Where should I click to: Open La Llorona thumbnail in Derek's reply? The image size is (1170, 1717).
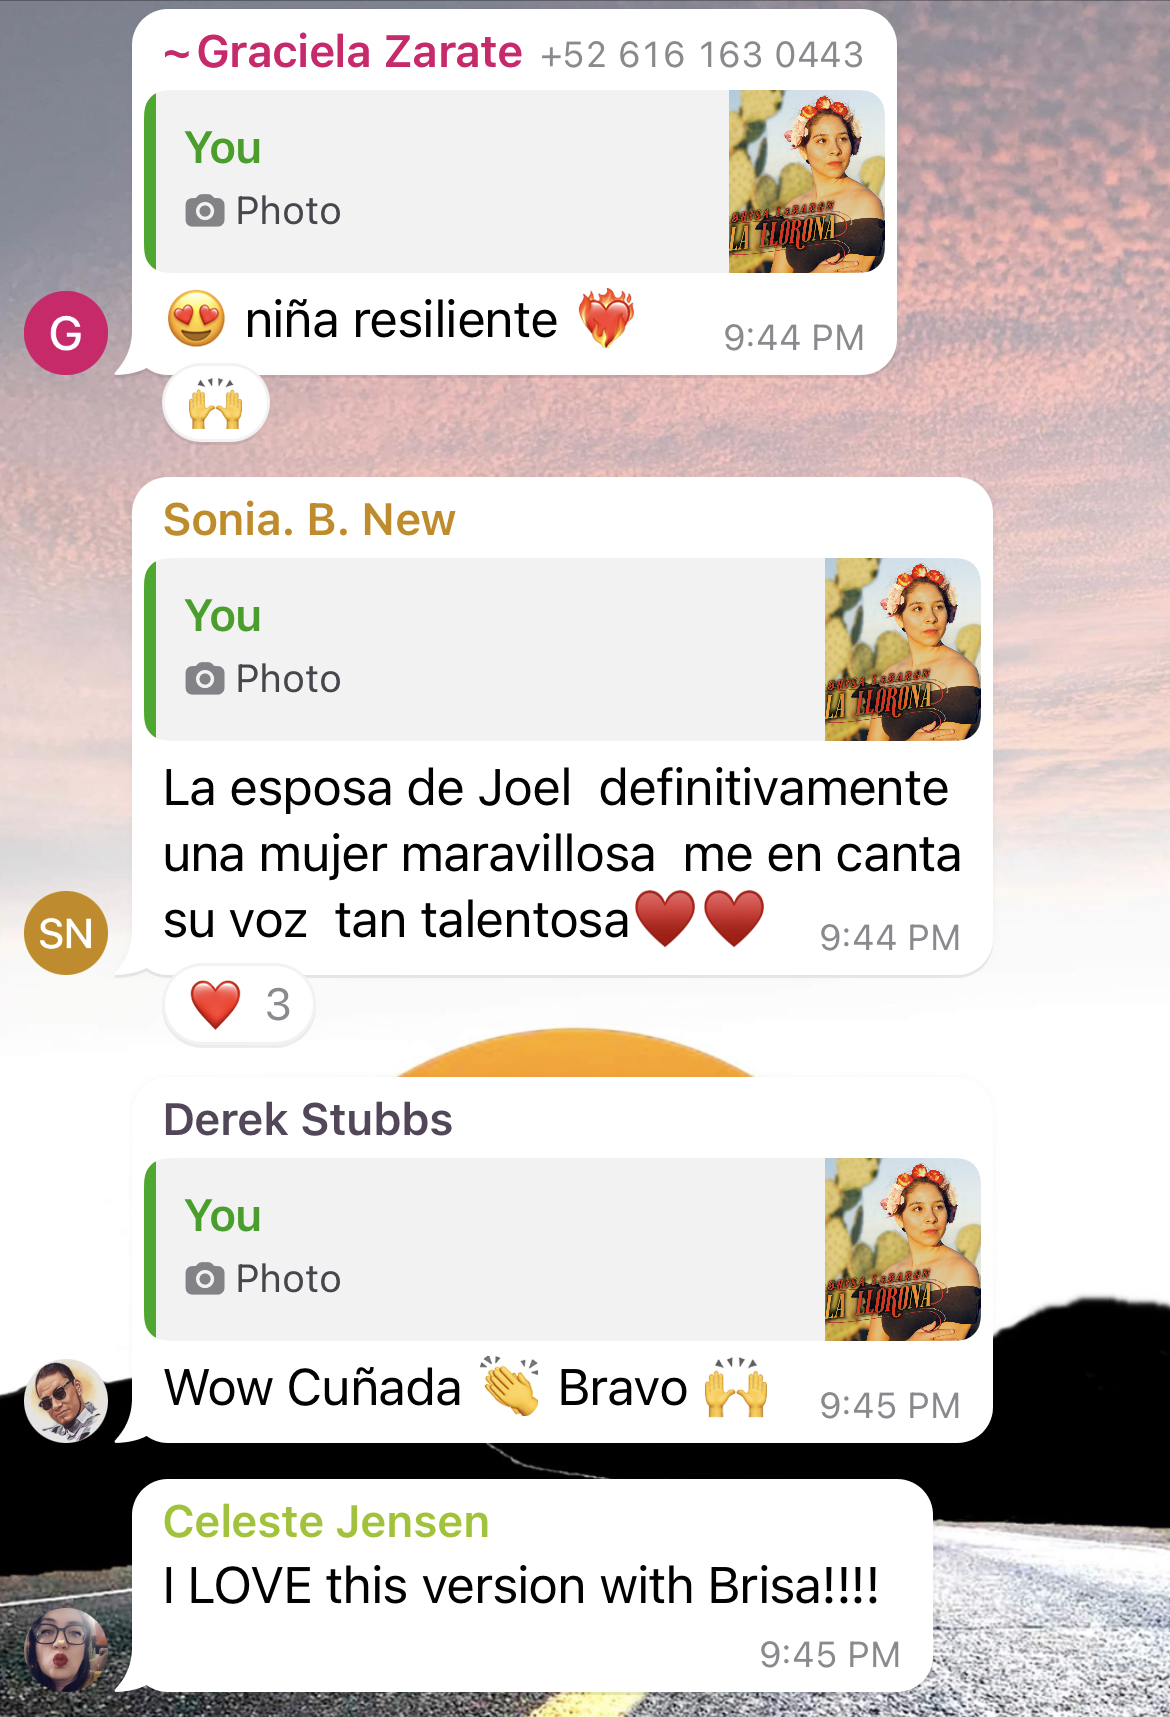902,1250
